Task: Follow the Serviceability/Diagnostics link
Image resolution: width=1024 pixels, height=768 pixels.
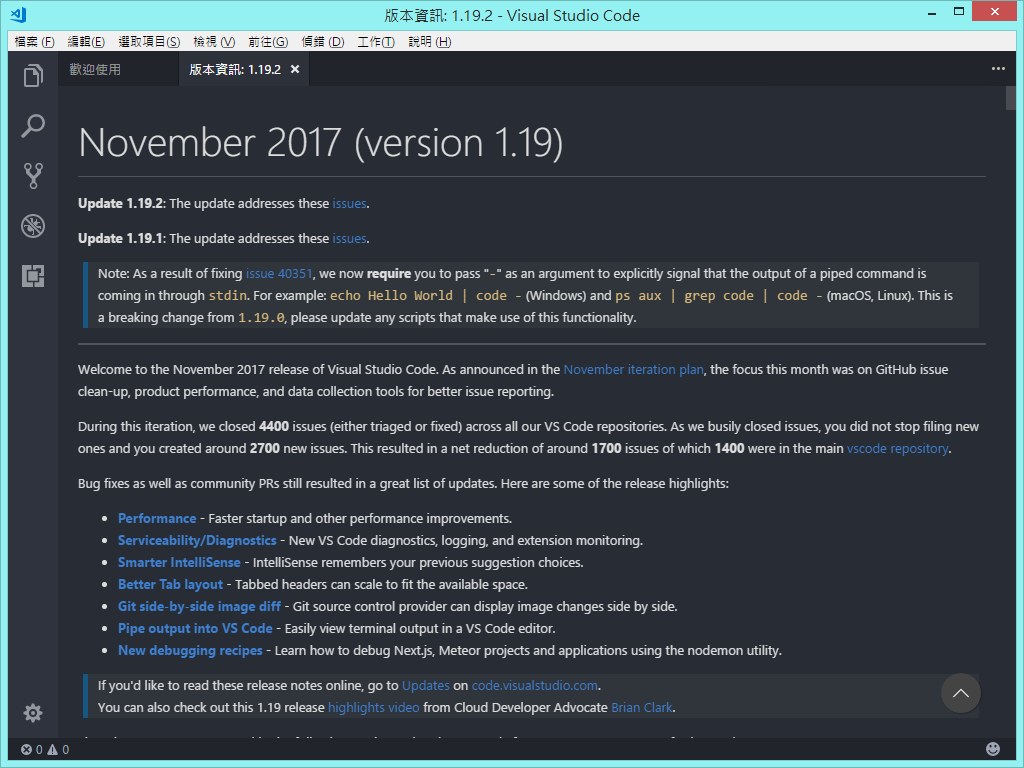Action: pos(197,541)
